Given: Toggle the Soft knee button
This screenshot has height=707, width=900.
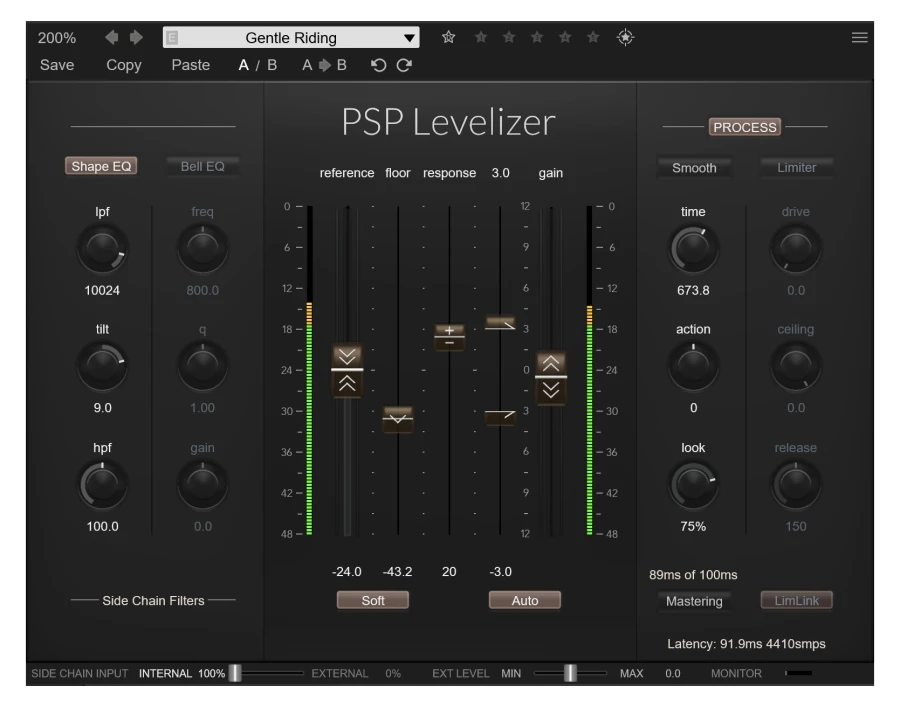Looking at the screenshot, I should click(x=373, y=600).
